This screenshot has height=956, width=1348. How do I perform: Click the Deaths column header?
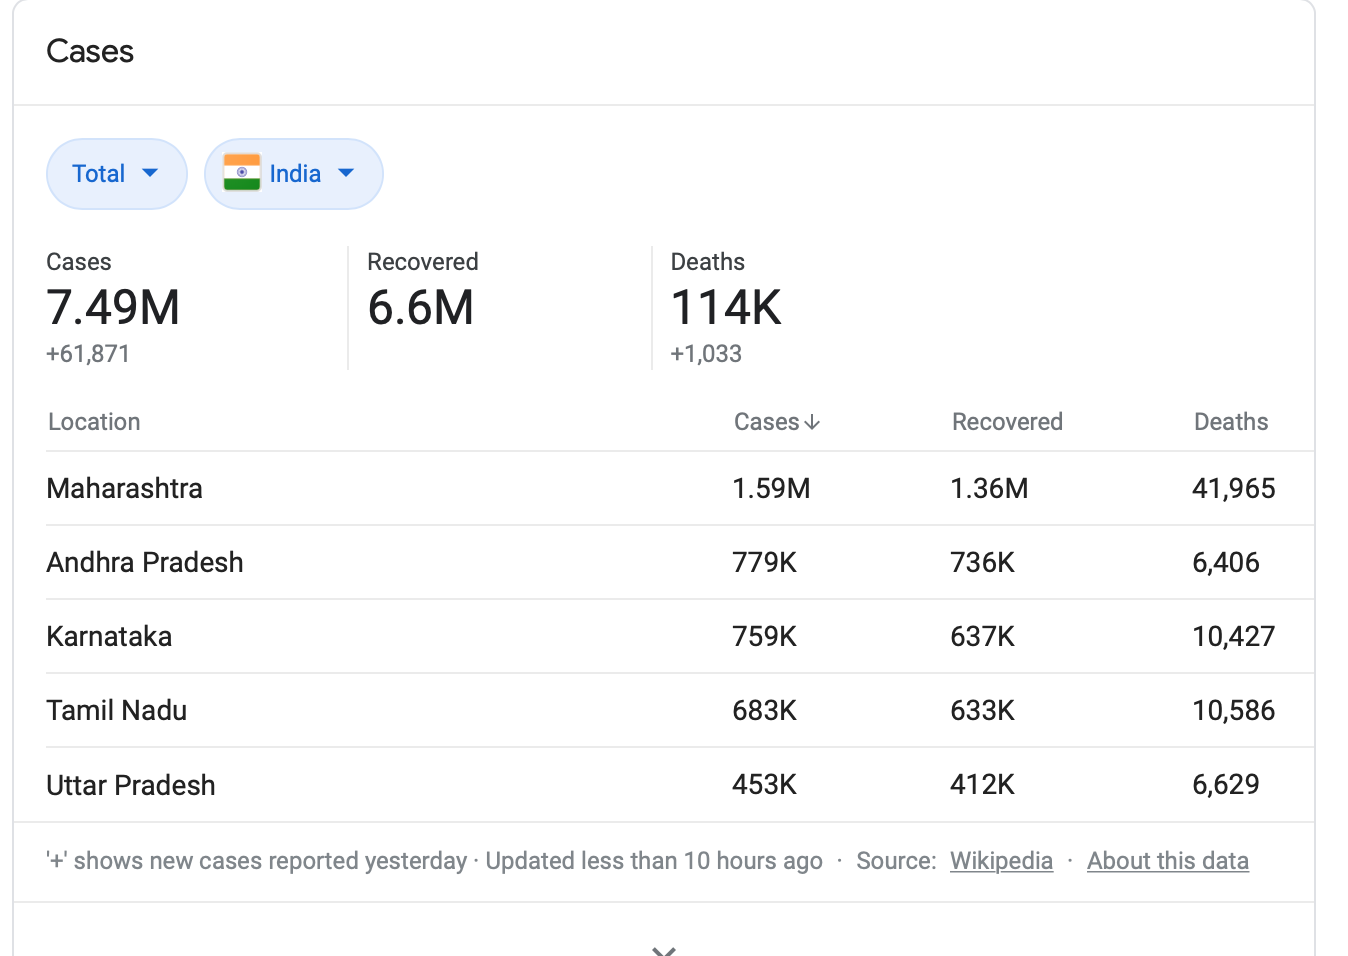pyautogui.click(x=1231, y=422)
